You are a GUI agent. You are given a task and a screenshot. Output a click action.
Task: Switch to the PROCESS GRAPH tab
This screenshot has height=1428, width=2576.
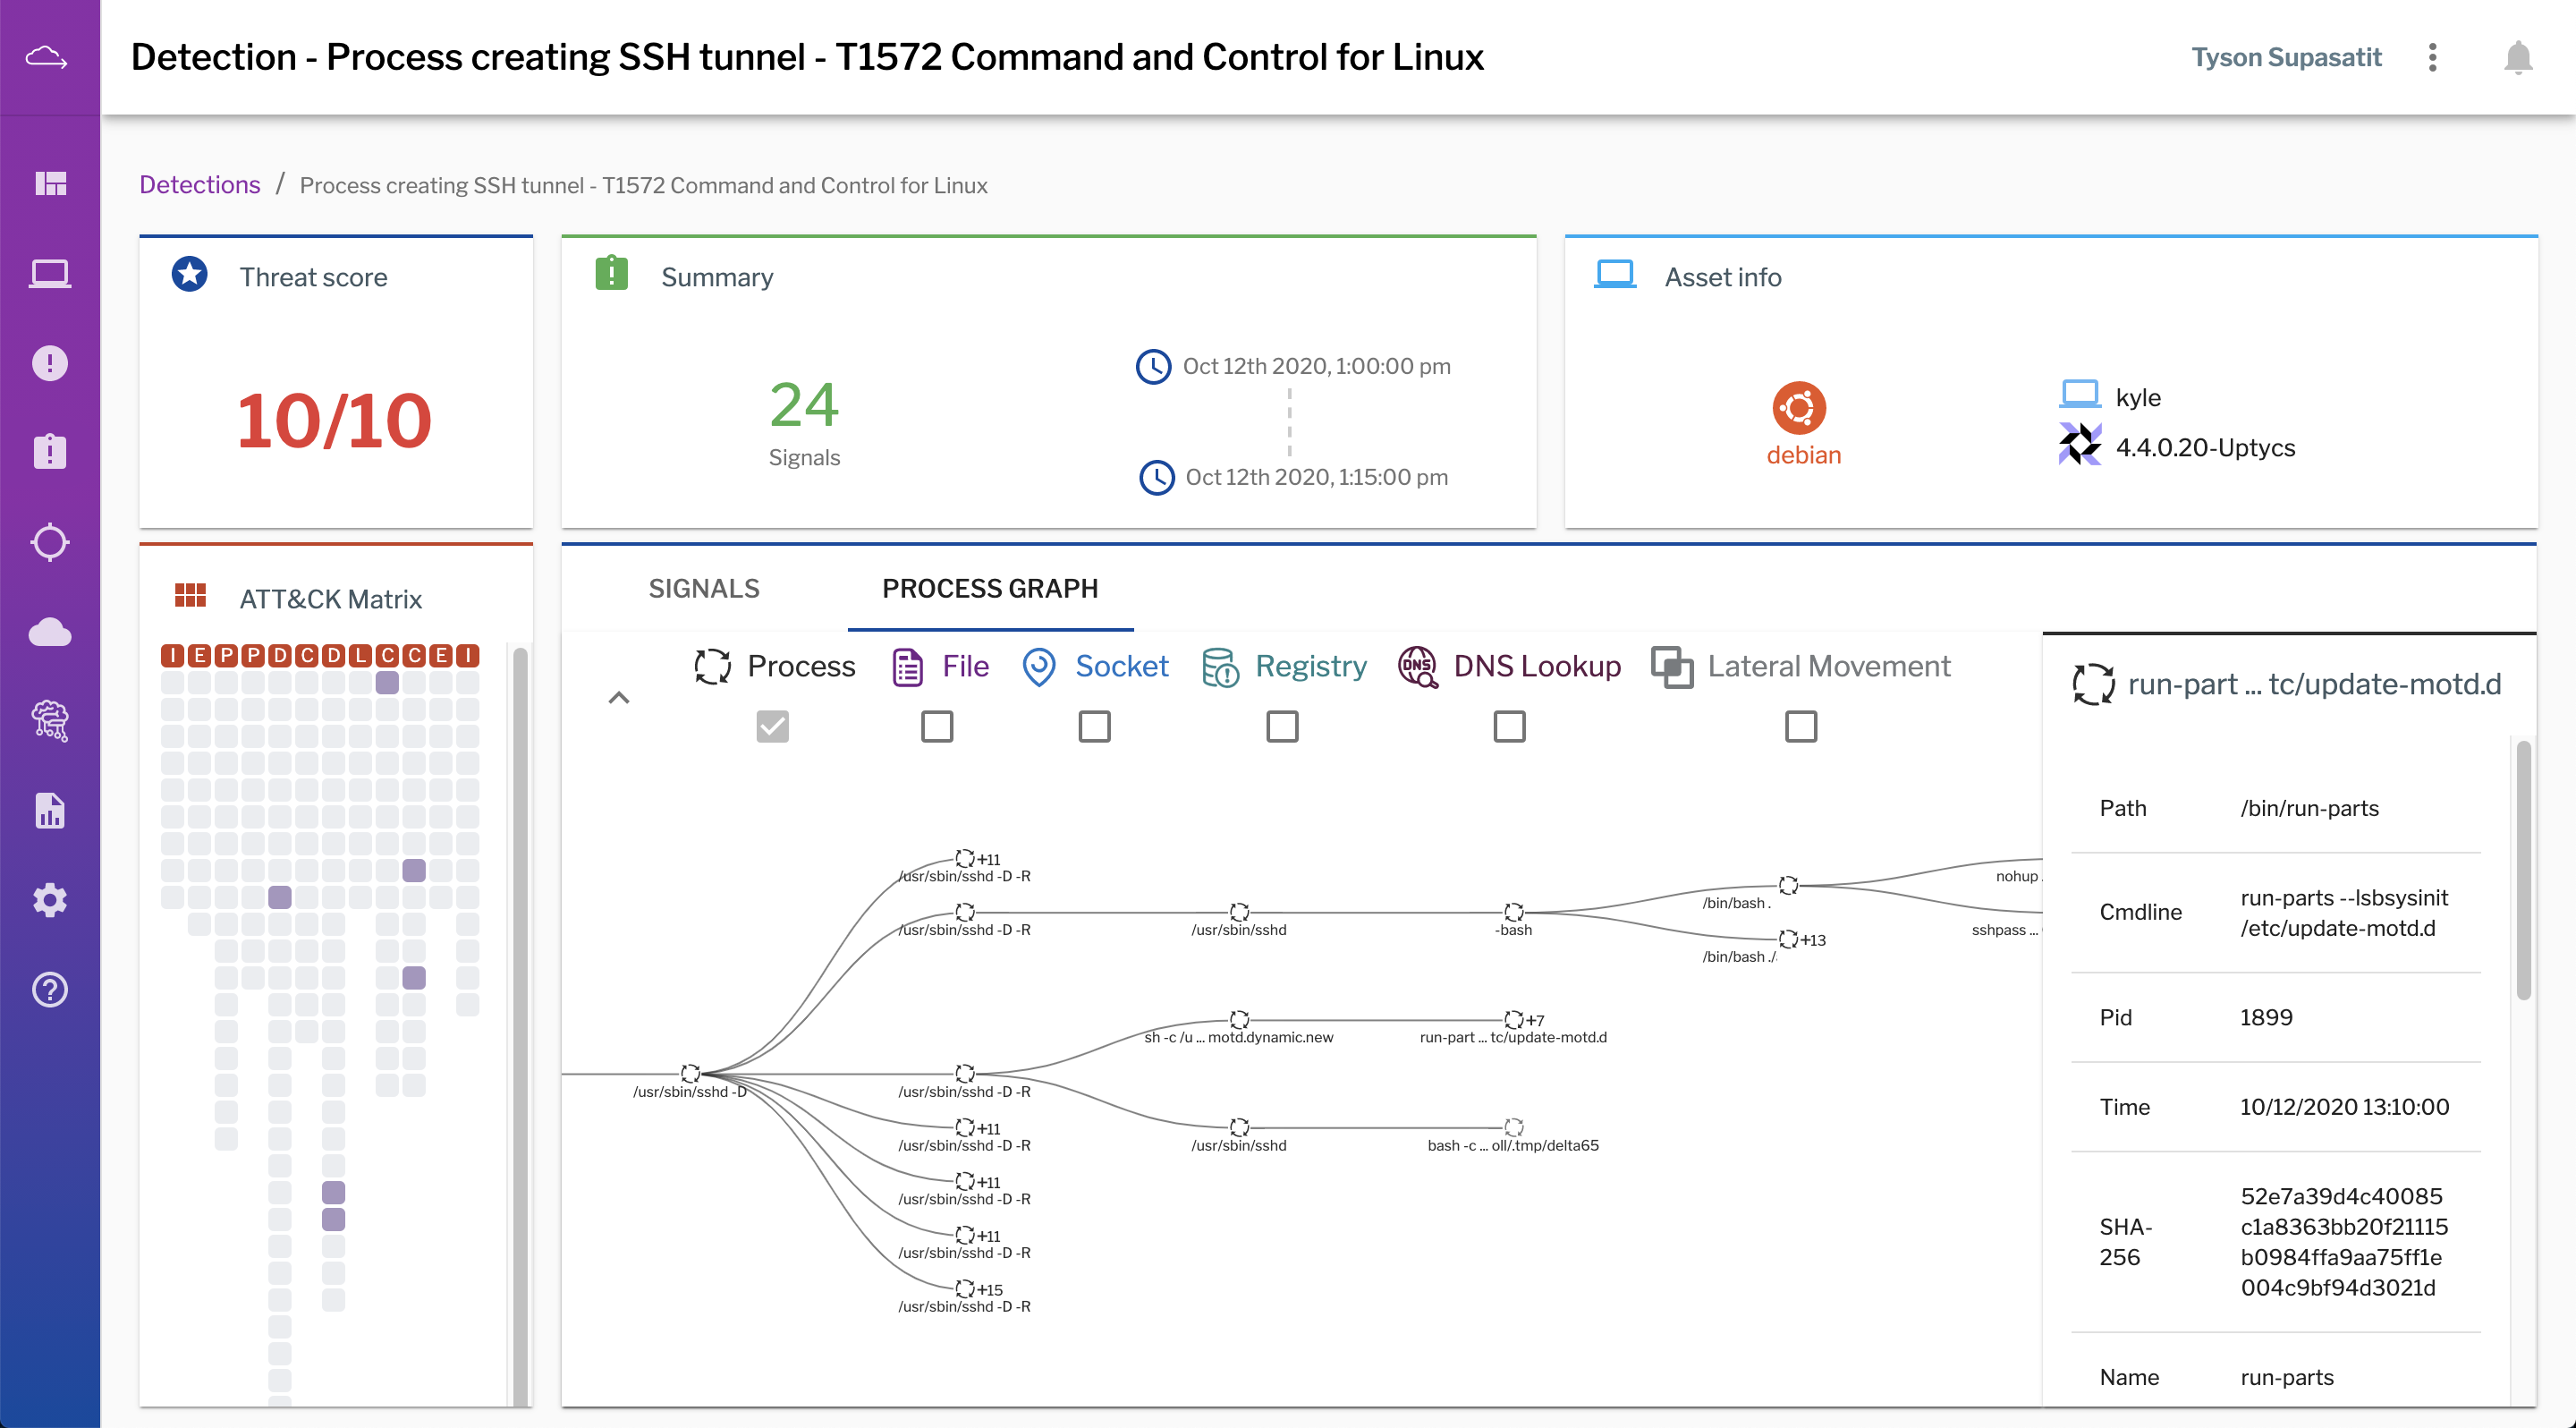click(989, 586)
